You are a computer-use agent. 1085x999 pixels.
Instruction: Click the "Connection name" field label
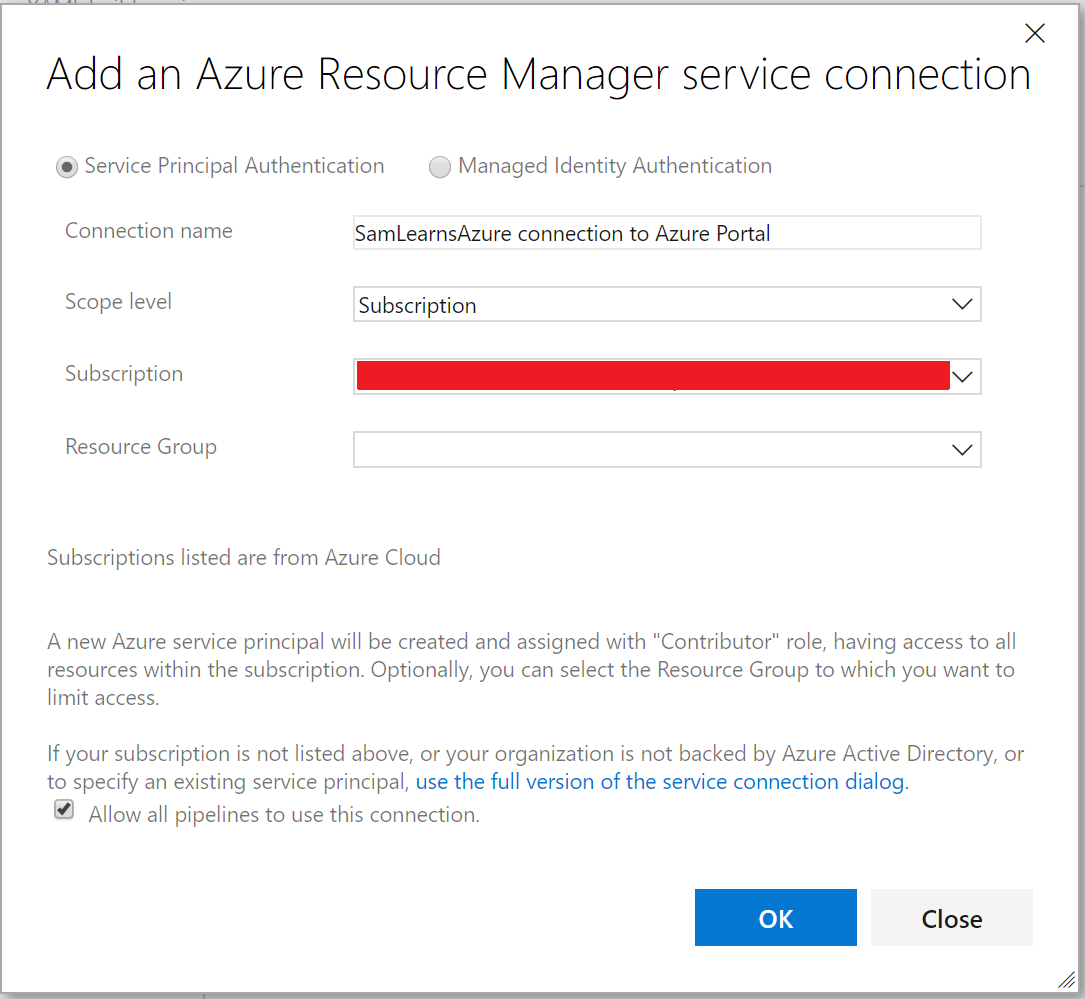point(149,231)
